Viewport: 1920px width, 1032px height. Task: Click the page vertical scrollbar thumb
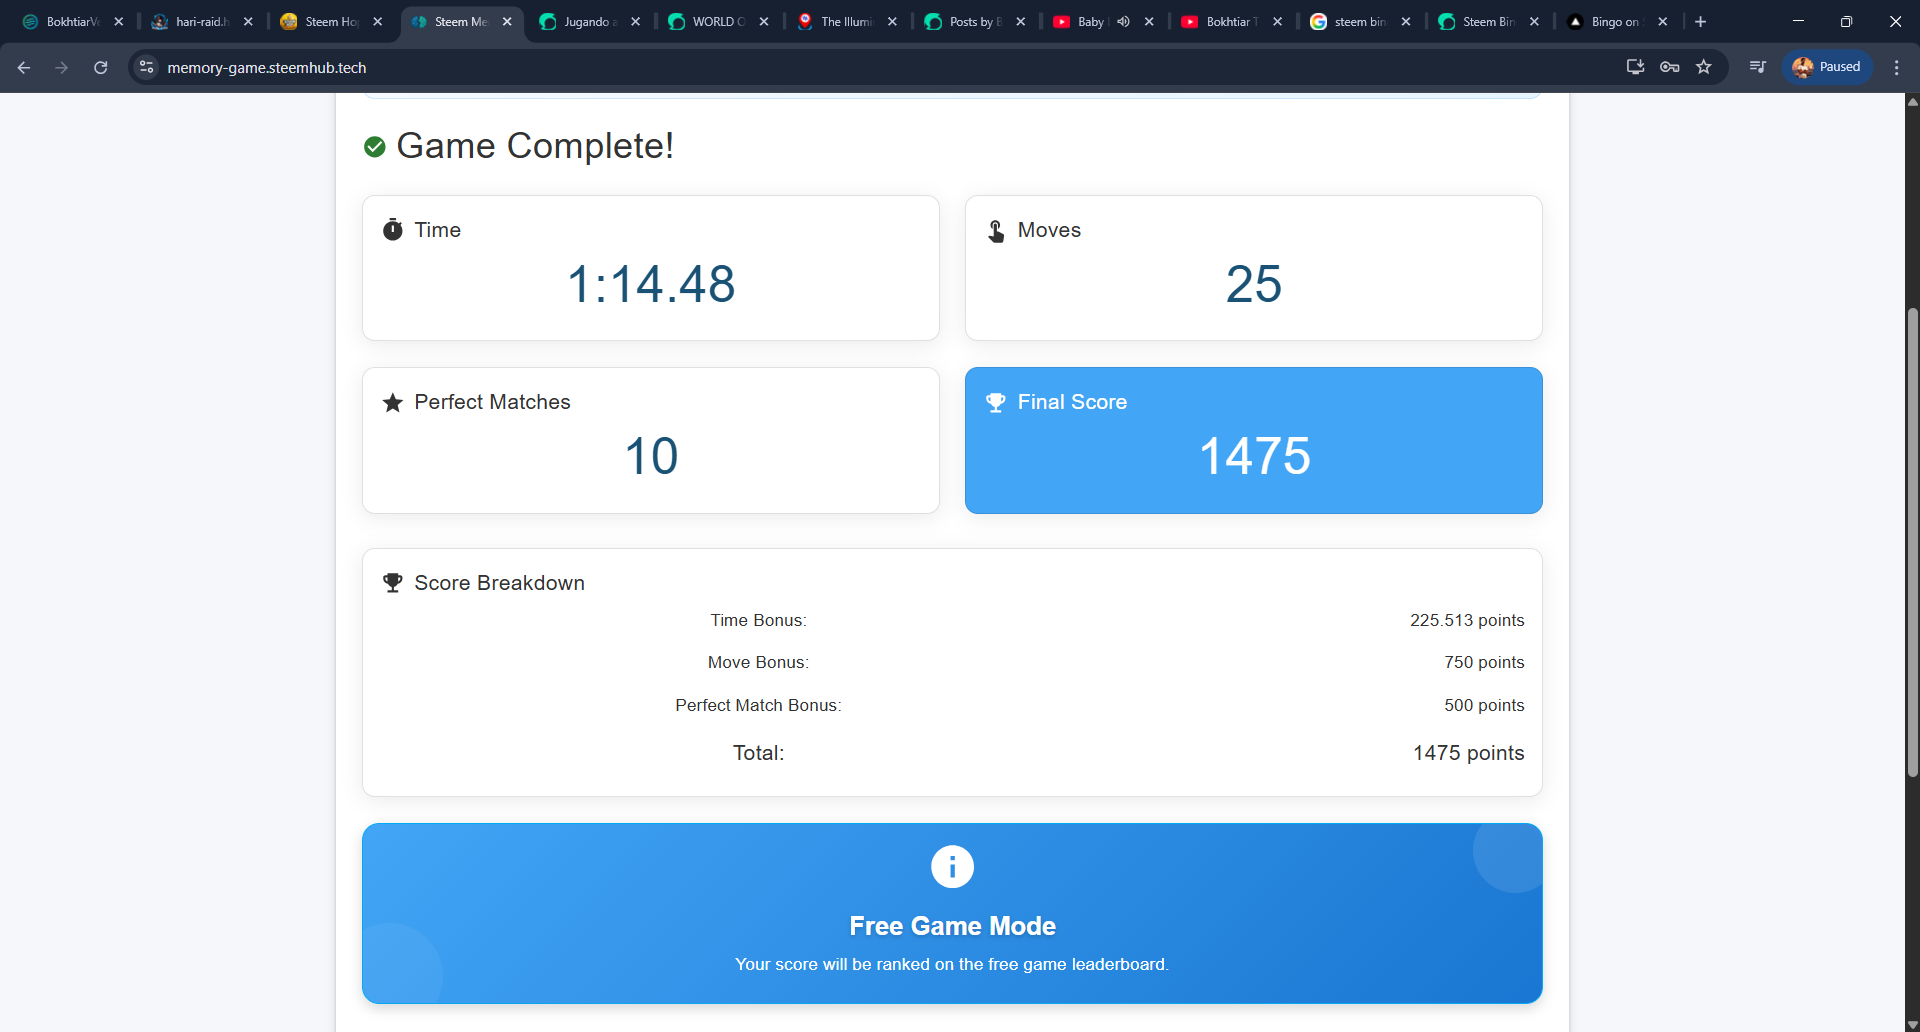click(1912, 542)
